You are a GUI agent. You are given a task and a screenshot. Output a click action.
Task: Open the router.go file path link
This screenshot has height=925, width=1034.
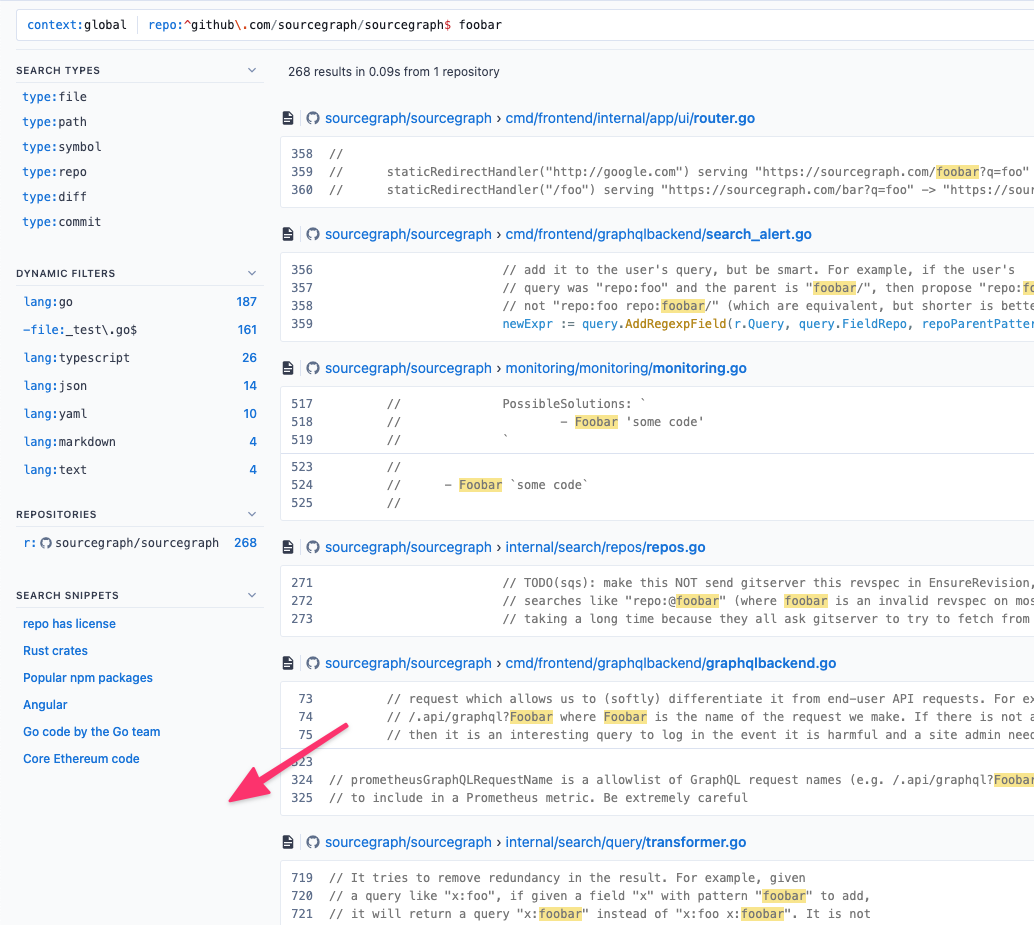point(630,118)
